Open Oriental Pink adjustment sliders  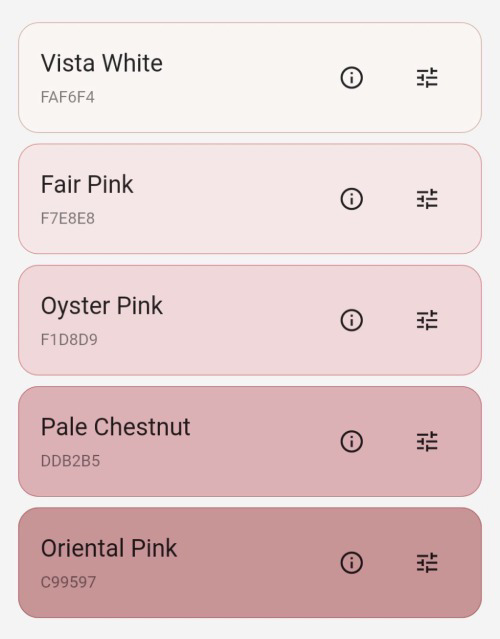pyautogui.click(x=427, y=563)
